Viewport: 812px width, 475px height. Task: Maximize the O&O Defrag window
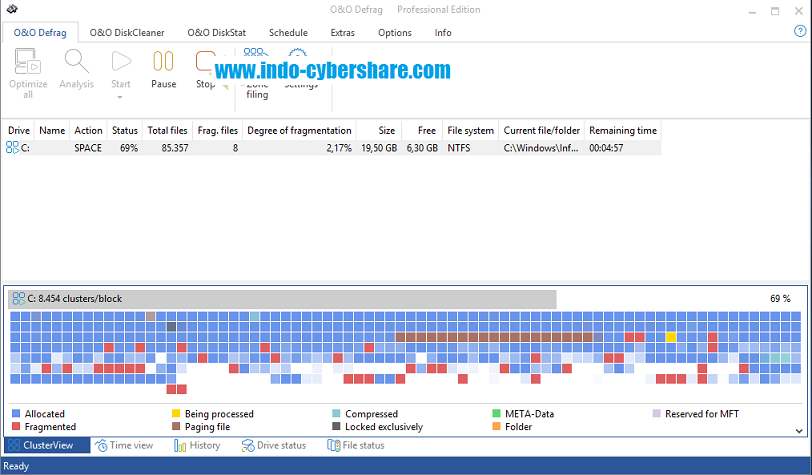[775, 11]
